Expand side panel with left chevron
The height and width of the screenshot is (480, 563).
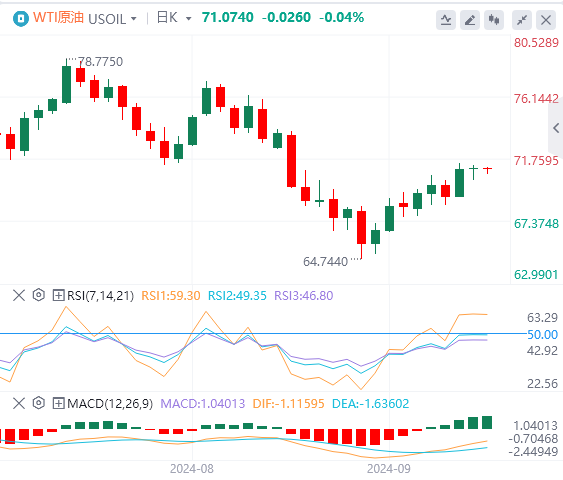556,128
